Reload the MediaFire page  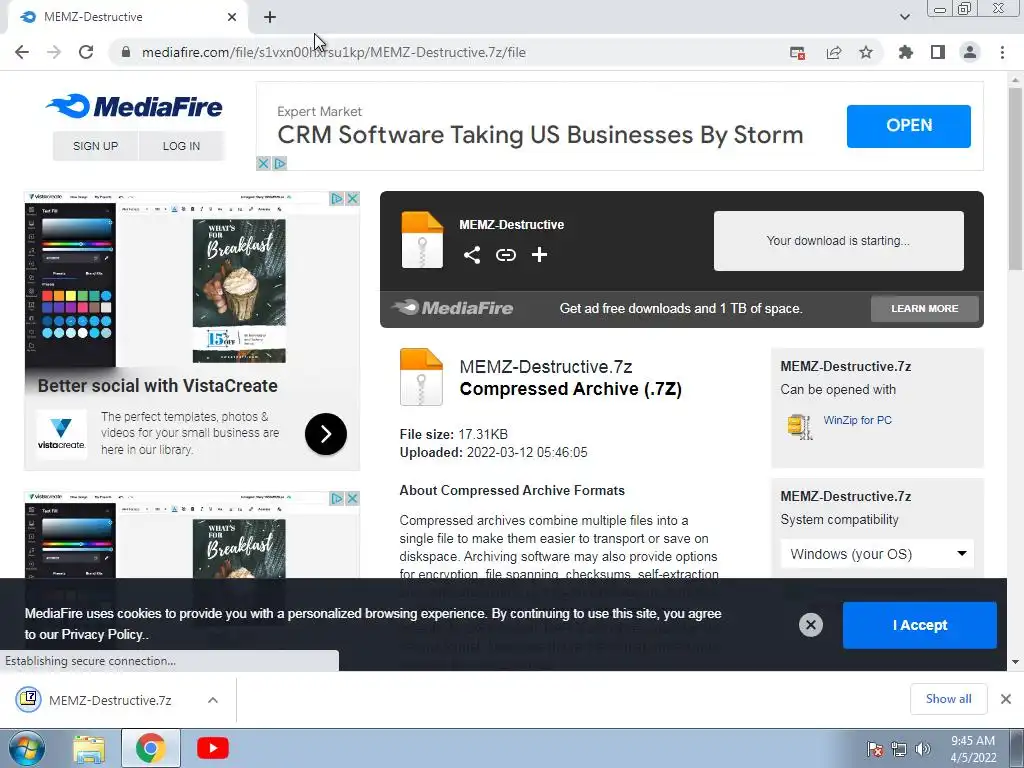(x=86, y=52)
